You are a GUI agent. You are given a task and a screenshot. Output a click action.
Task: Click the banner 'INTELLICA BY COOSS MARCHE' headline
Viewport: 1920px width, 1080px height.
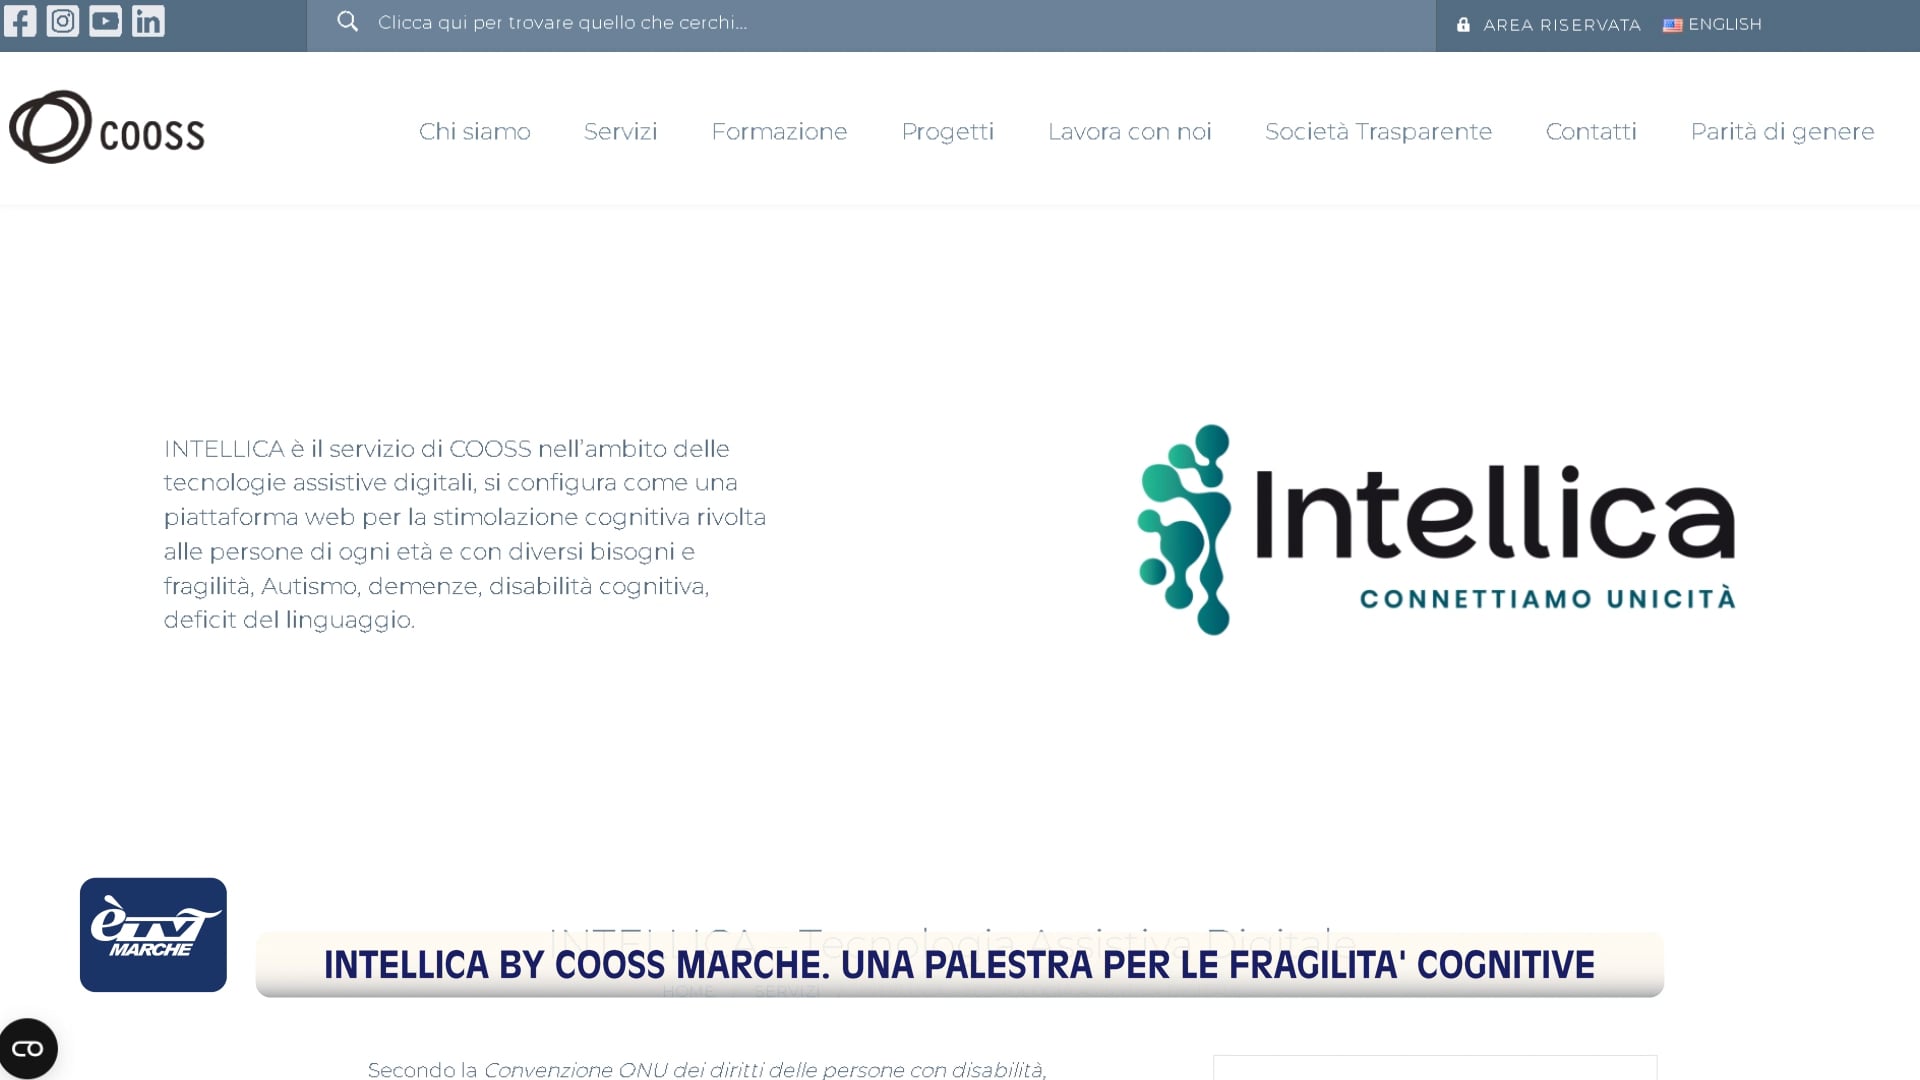(x=959, y=965)
